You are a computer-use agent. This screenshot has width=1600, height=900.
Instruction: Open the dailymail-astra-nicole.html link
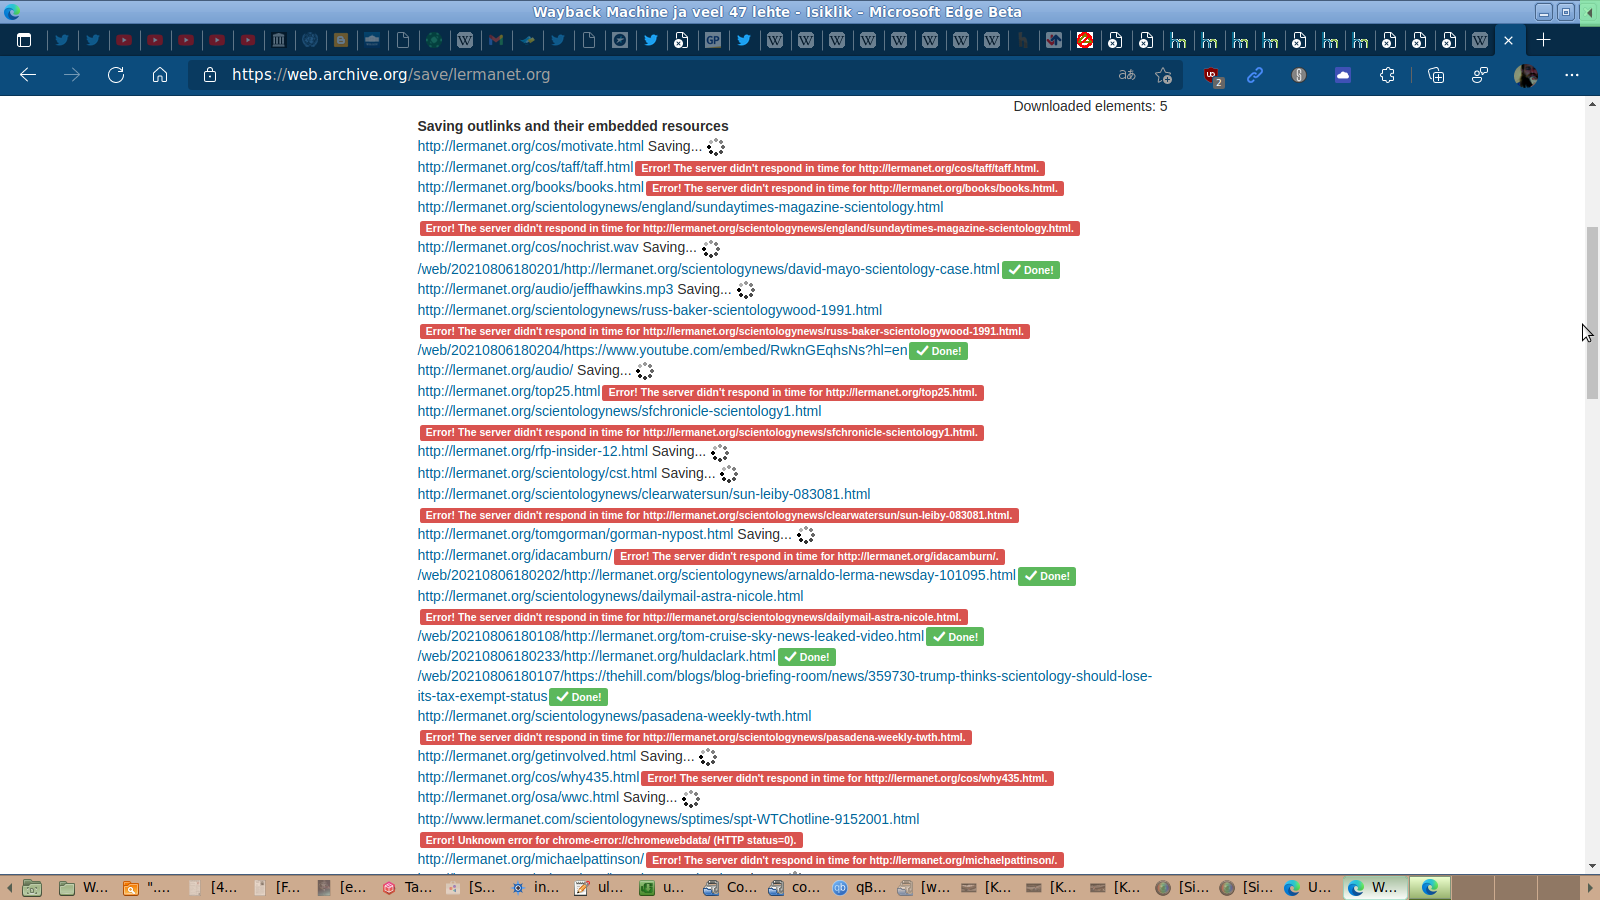(x=611, y=596)
